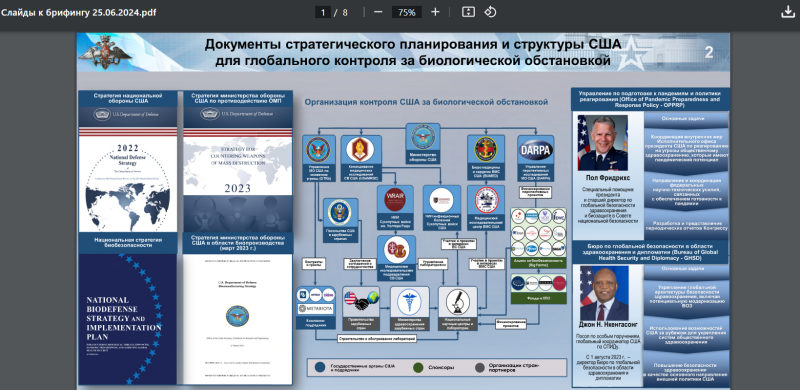Click the Biomanufacturing Strategy document cover
Image resolution: width=800 pixels, height=390 pixels.
tap(238, 319)
